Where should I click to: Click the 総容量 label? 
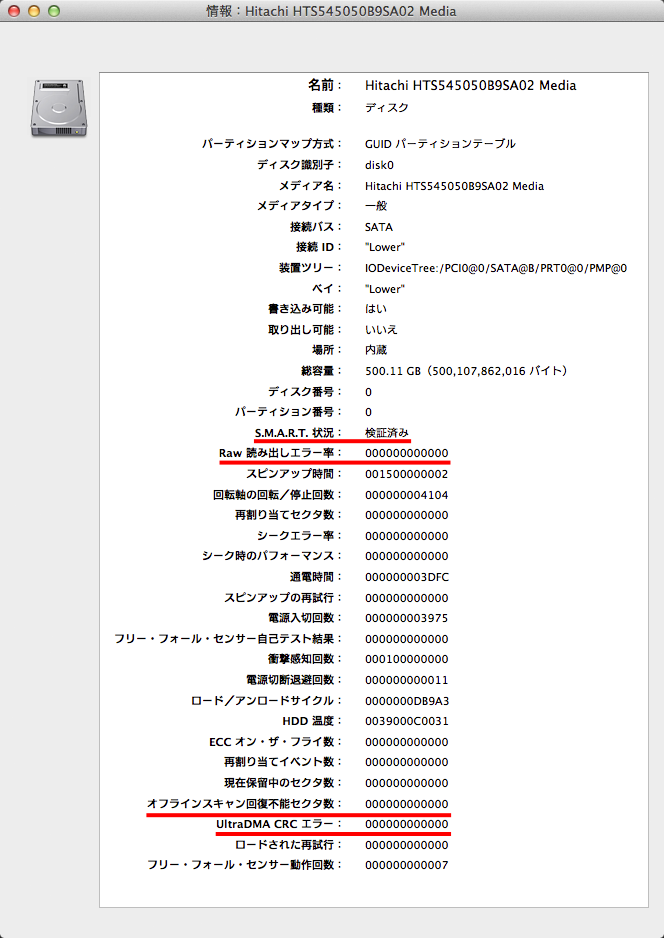point(321,371)
